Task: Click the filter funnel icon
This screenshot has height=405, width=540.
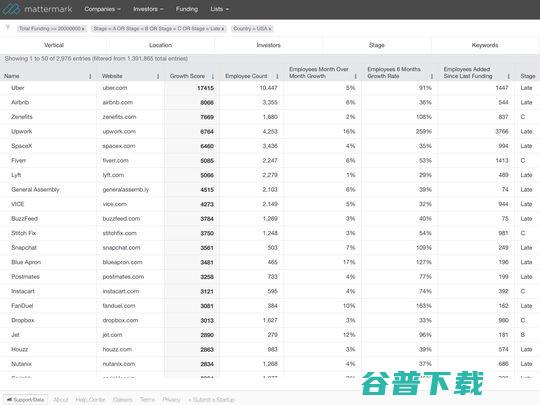Action: pyautogui.click(x=8, y=28)
